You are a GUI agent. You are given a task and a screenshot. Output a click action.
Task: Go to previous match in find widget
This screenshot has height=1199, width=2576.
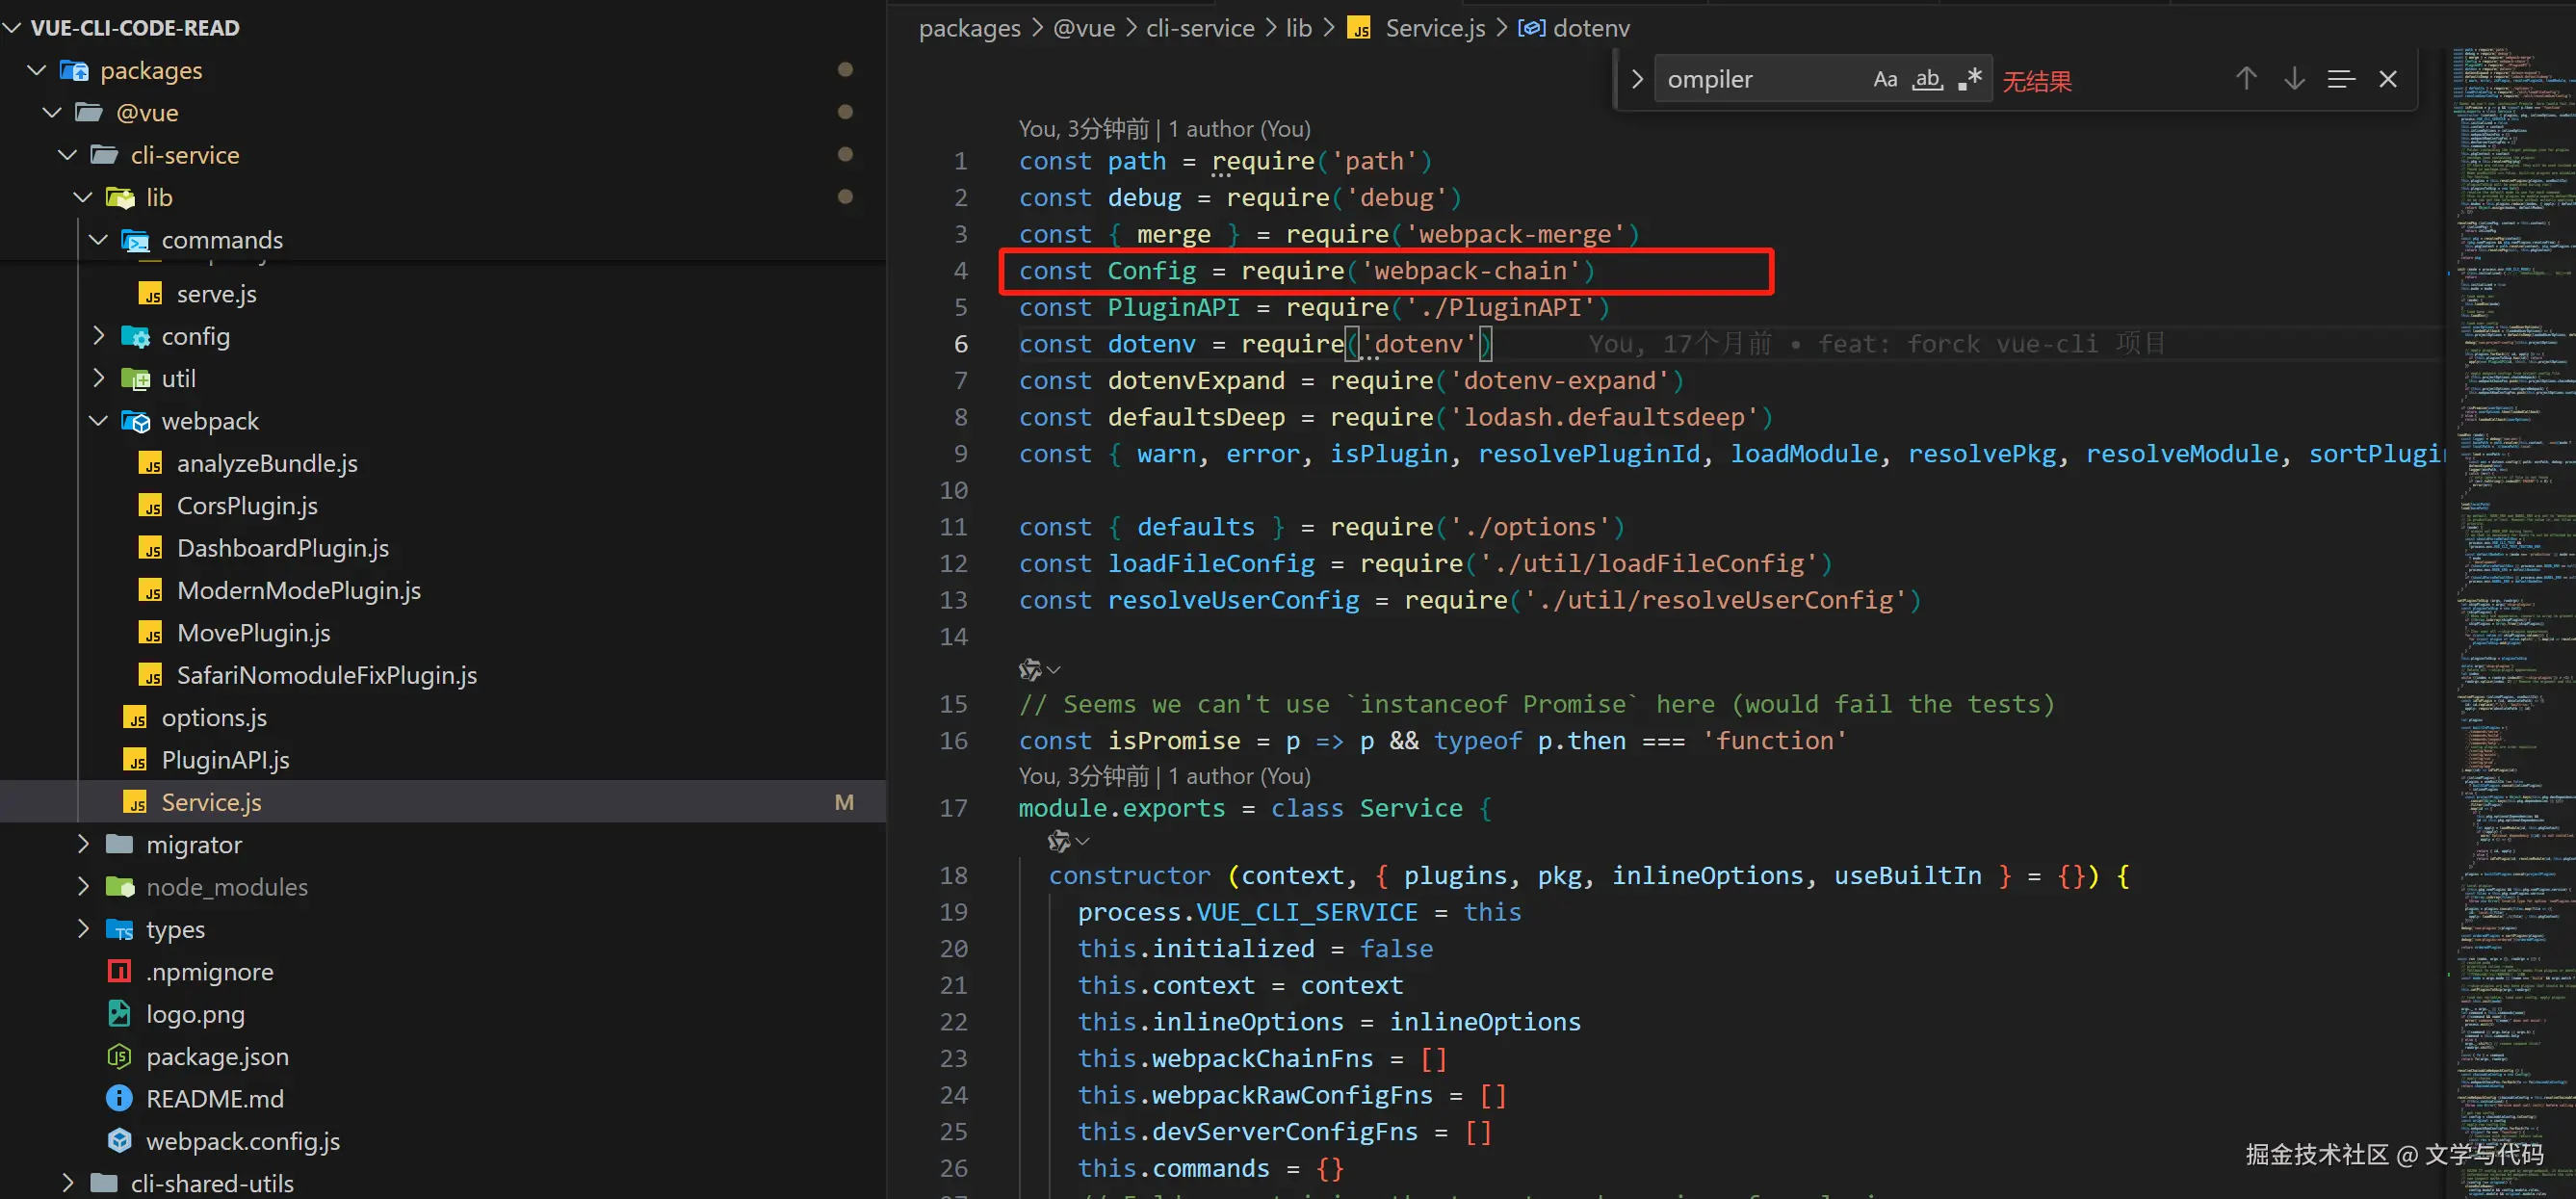tap(2246, 79)
